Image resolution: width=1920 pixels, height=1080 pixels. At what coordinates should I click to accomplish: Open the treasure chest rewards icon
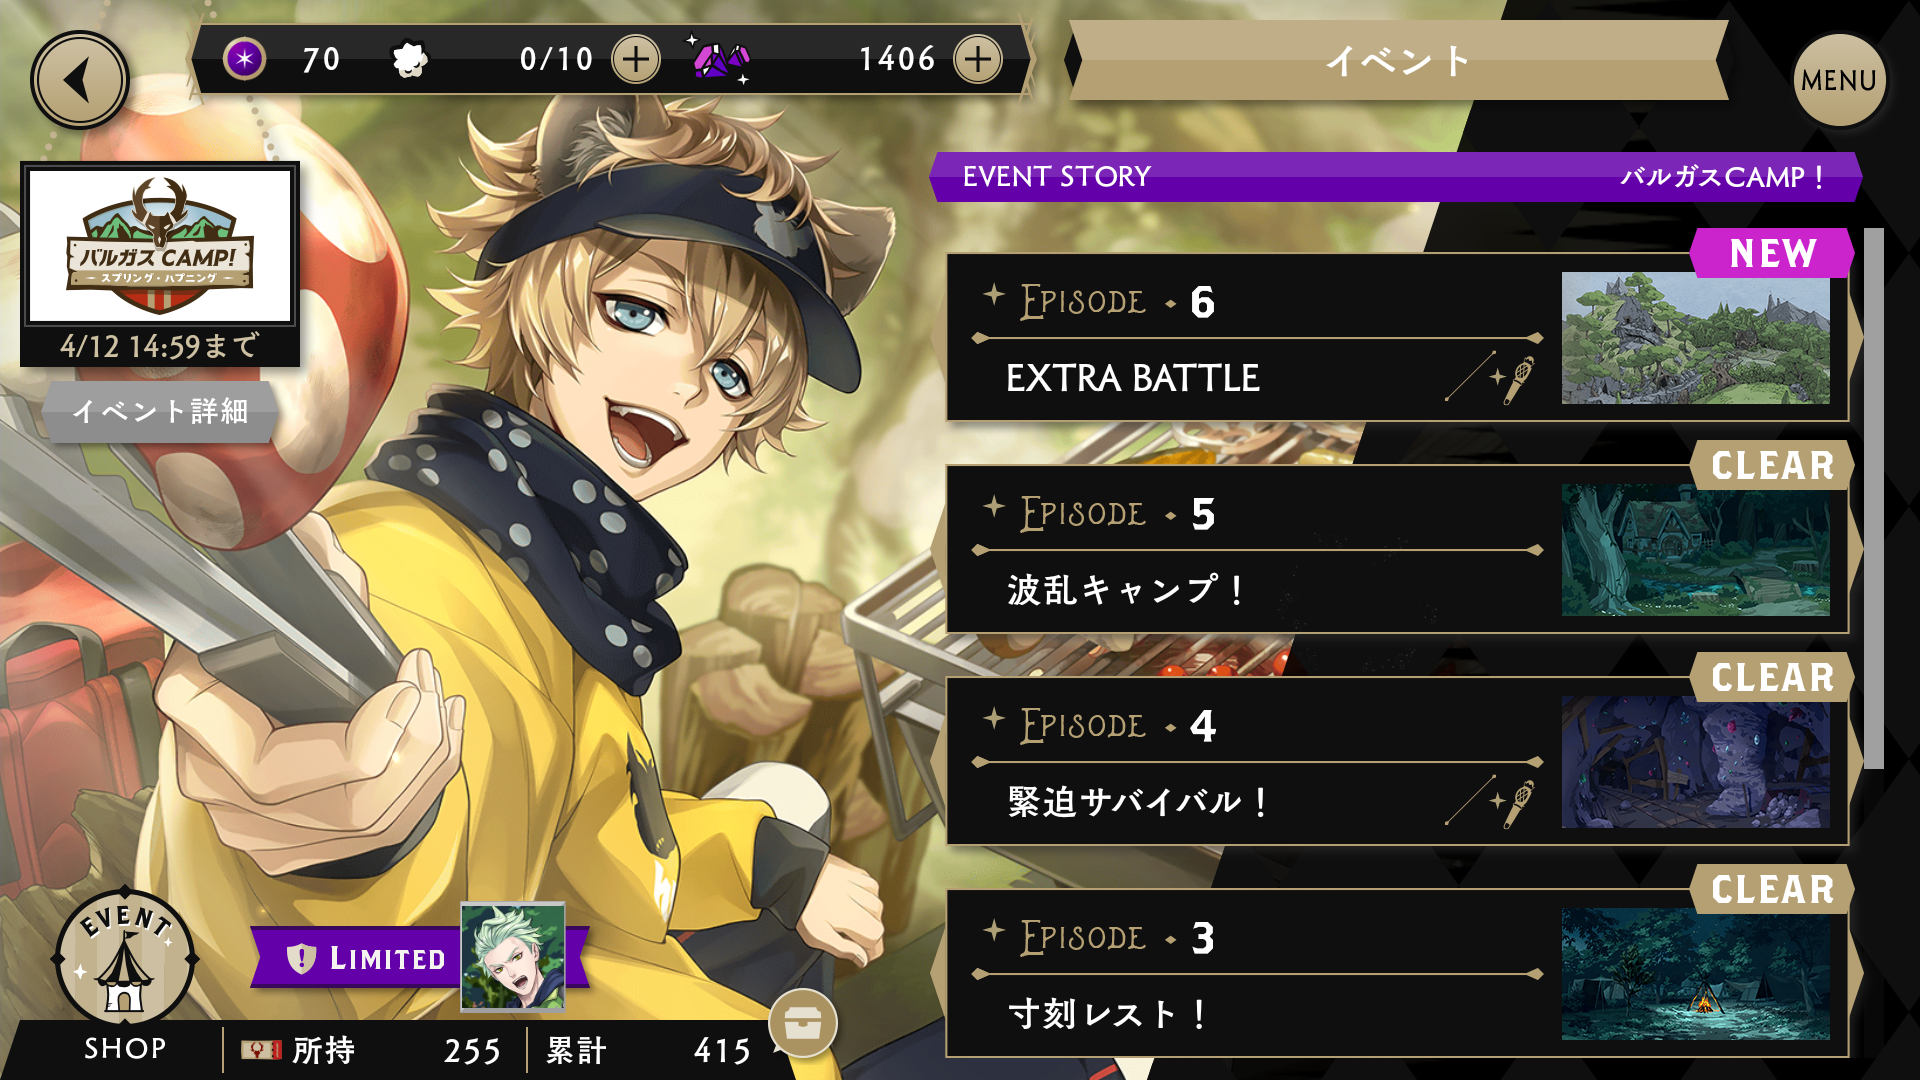click(803, 1022)
